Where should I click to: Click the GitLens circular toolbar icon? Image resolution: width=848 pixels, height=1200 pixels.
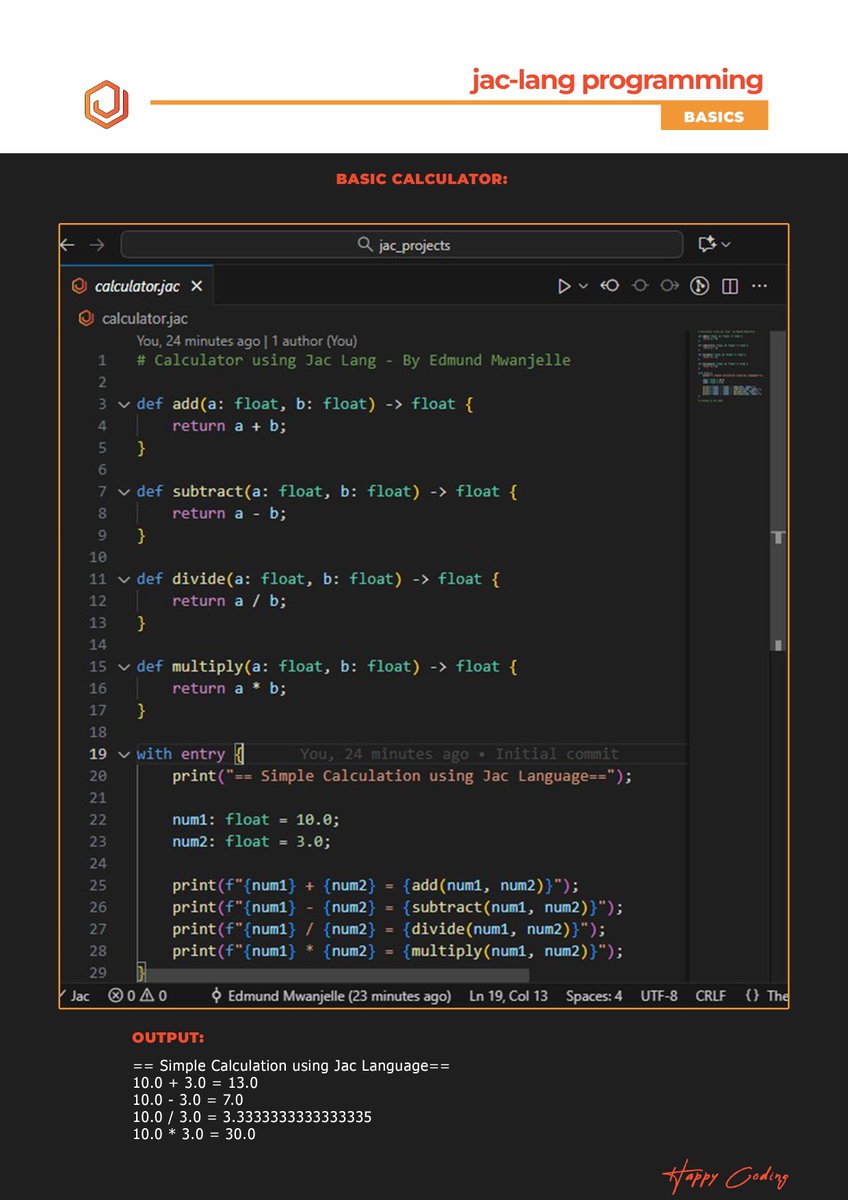700,286
